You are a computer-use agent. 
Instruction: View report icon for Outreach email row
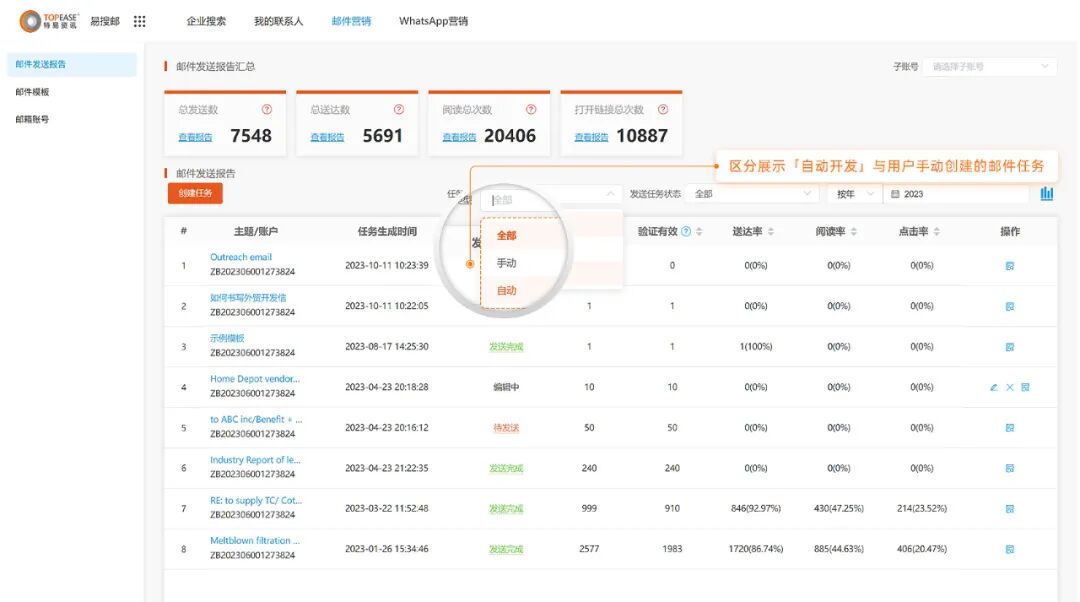click(1010, 266)
